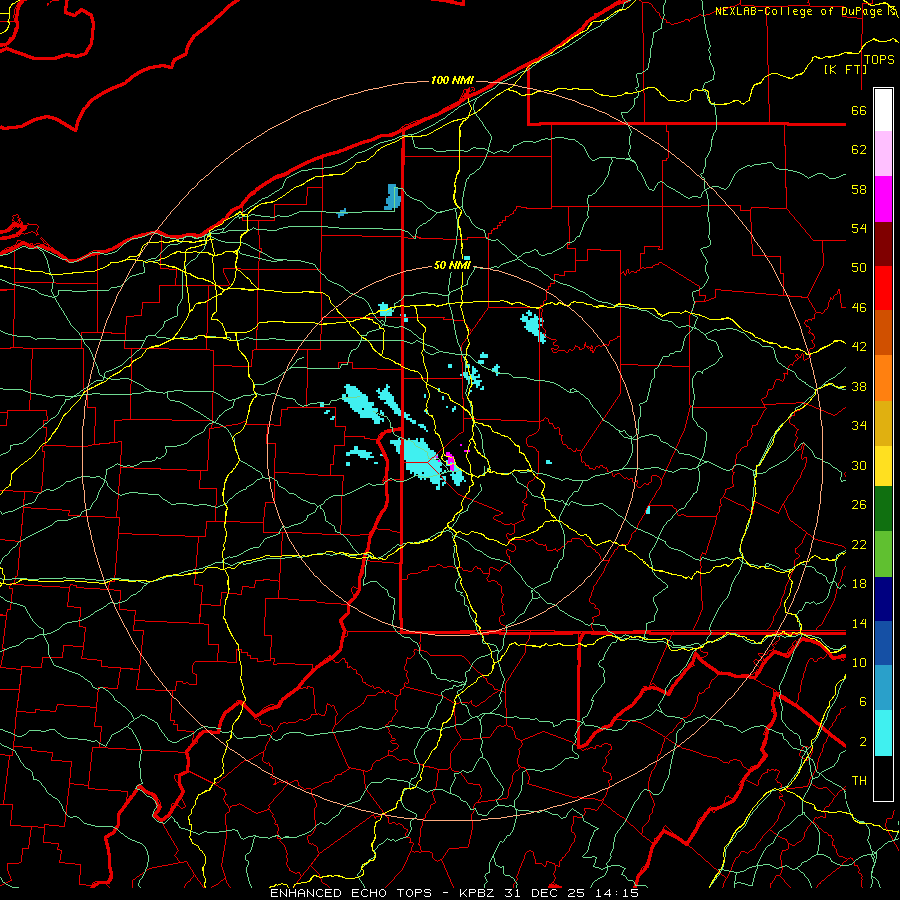Click the dark green legend swatch
Viewport: 900px width, 900px height.
click(883, 509)
